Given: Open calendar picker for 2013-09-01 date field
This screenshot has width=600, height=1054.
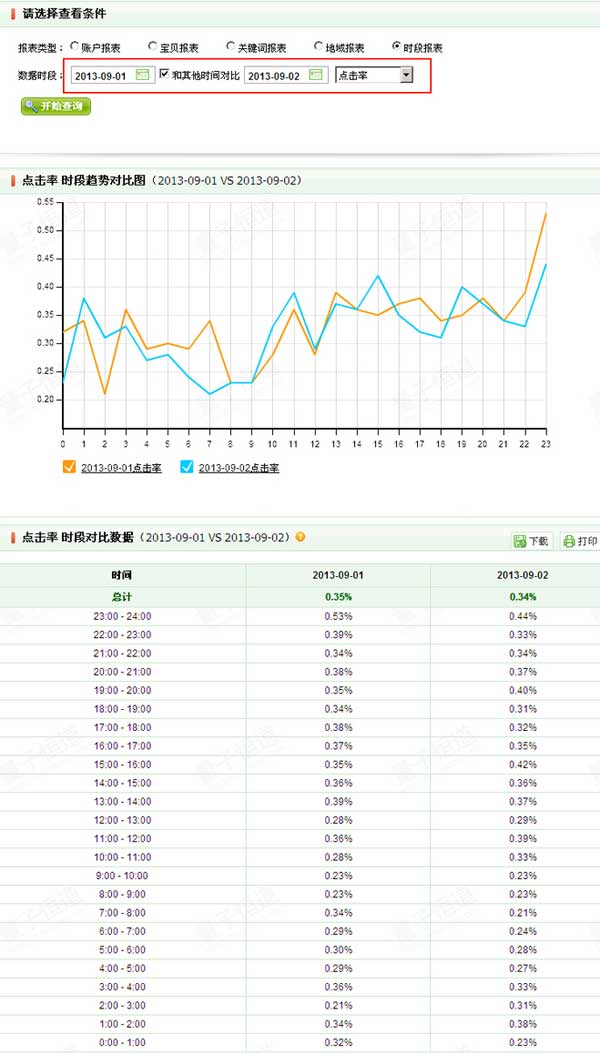Looking at the screenshot, I should [142, 75].
